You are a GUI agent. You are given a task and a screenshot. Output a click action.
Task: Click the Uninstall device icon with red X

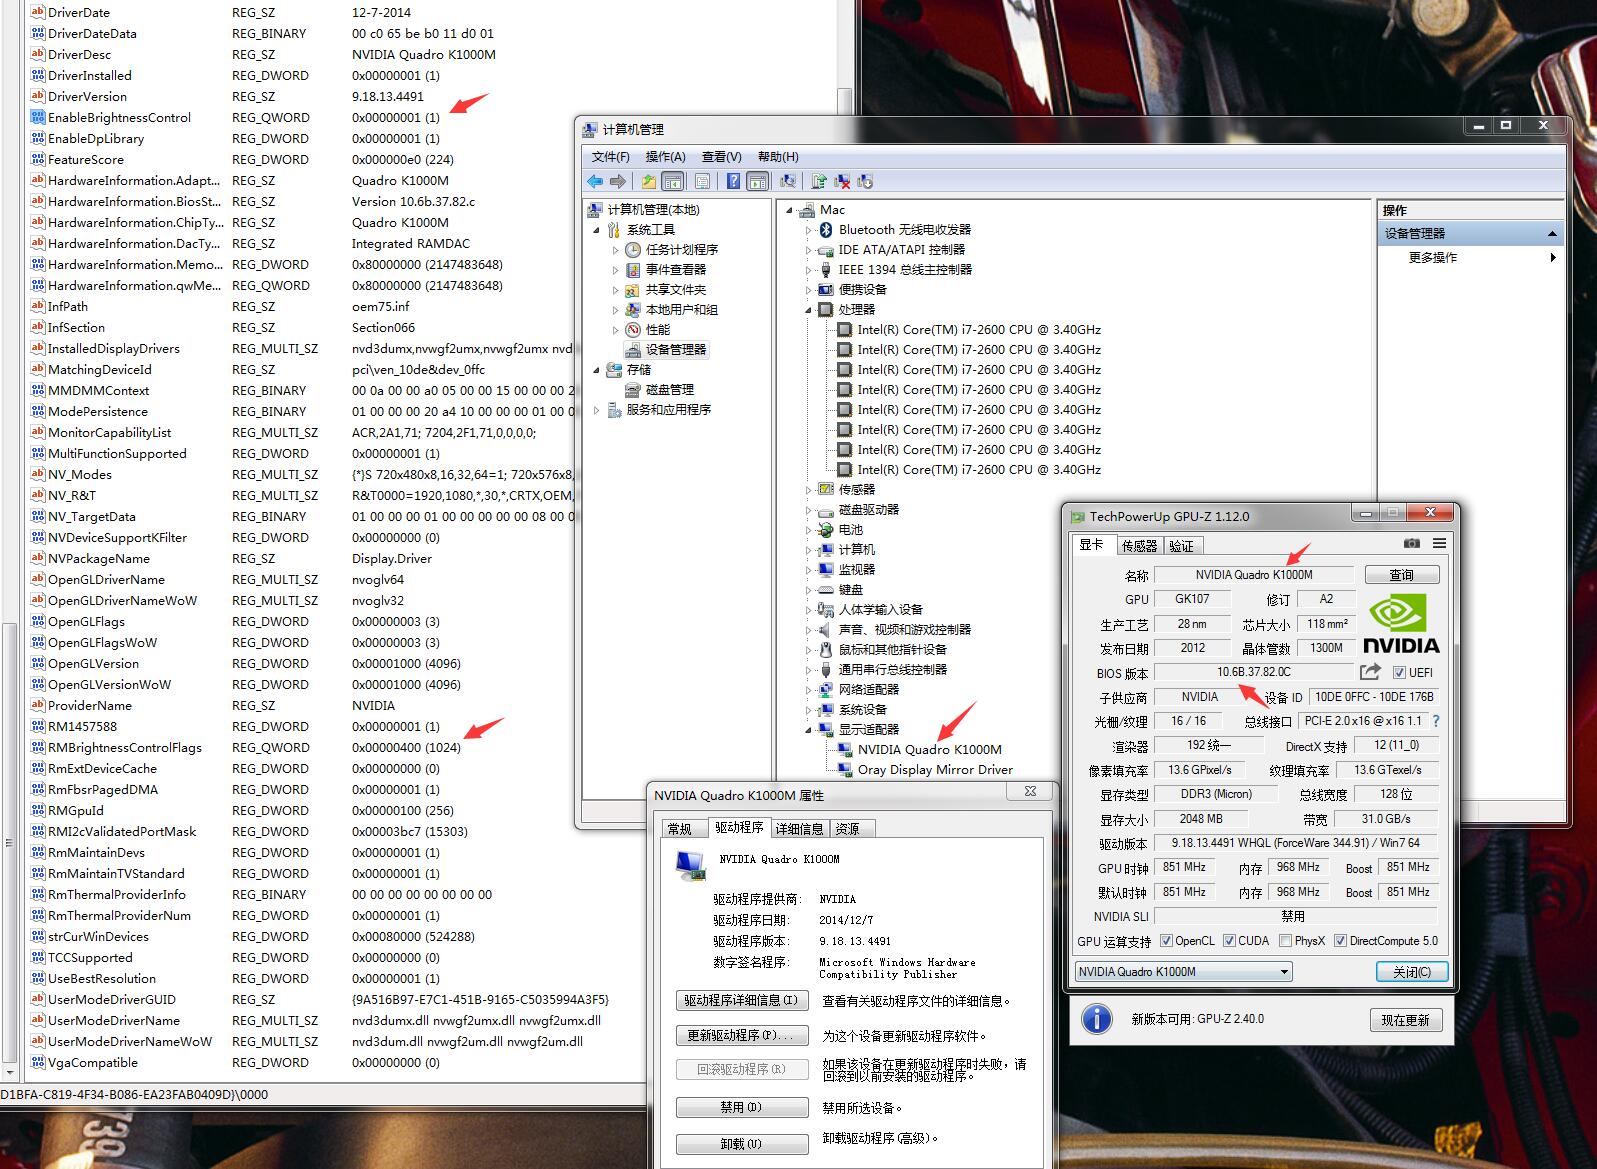(842, 181)
